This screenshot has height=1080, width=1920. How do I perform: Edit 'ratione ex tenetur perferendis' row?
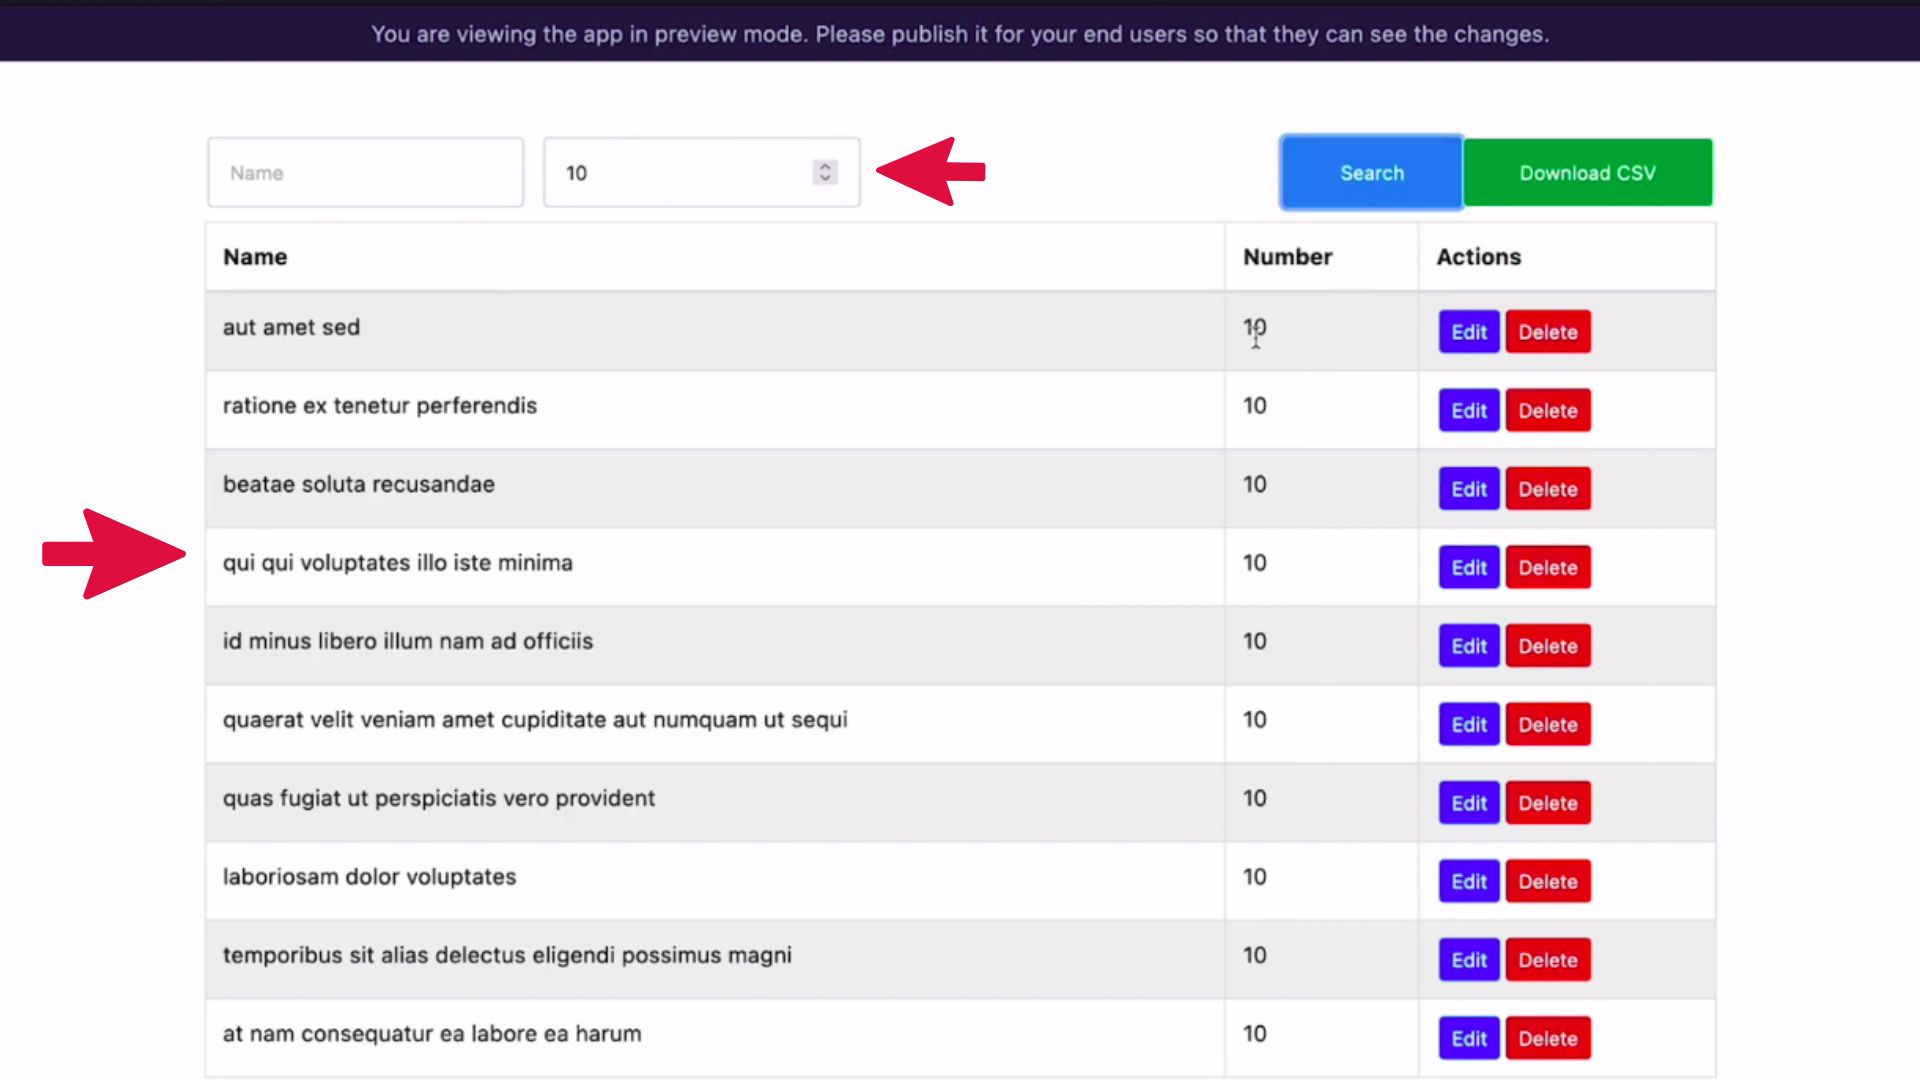pos(1469,410)
